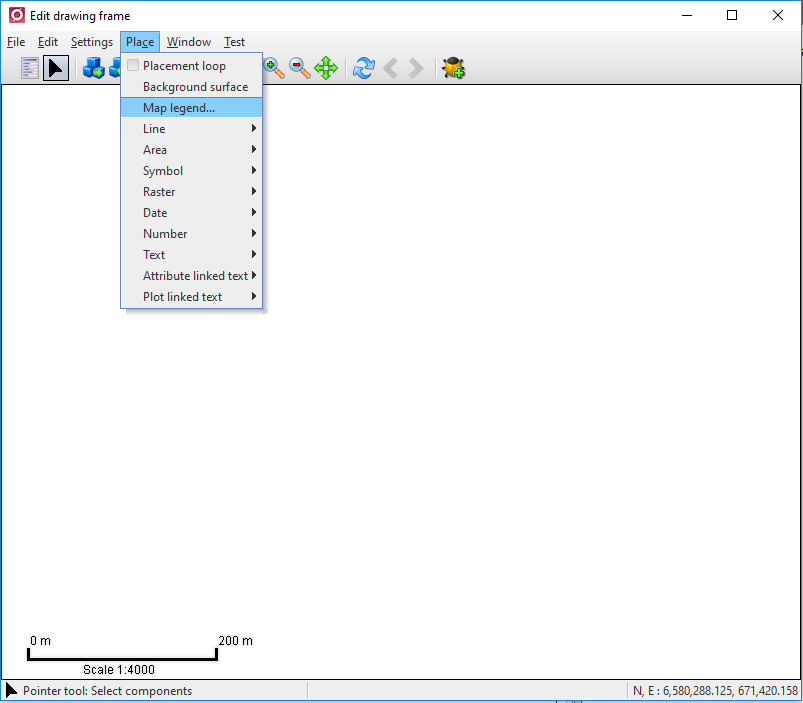Screen dimensions: 803x703
Task: Click the 200 m scale bar label
Action: pyautogui.click(x=235, y=641)
